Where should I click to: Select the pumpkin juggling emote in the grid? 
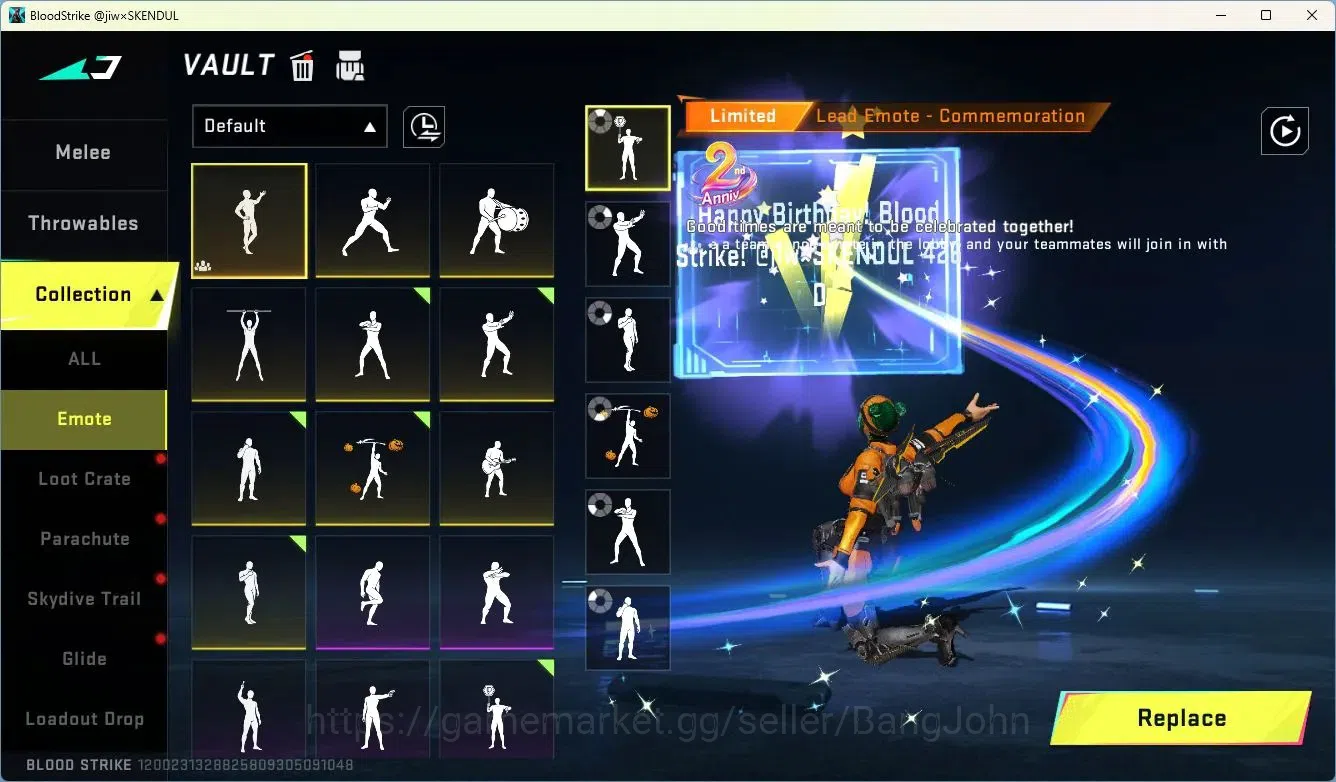click(373, 469)
